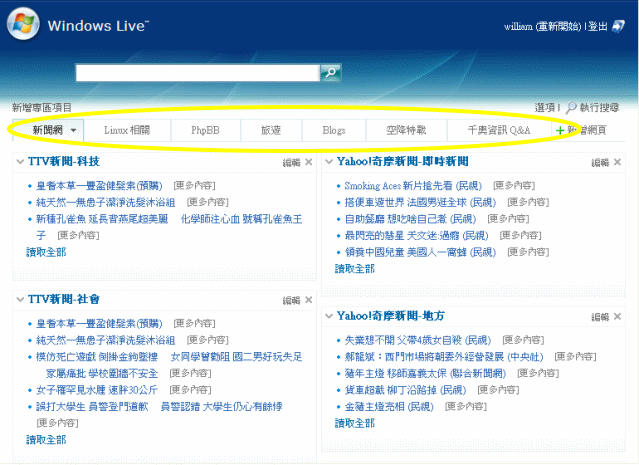Edit the Yahoo!奇摩新聞-地方 module
639x465 pixels.
coord(600,317)
